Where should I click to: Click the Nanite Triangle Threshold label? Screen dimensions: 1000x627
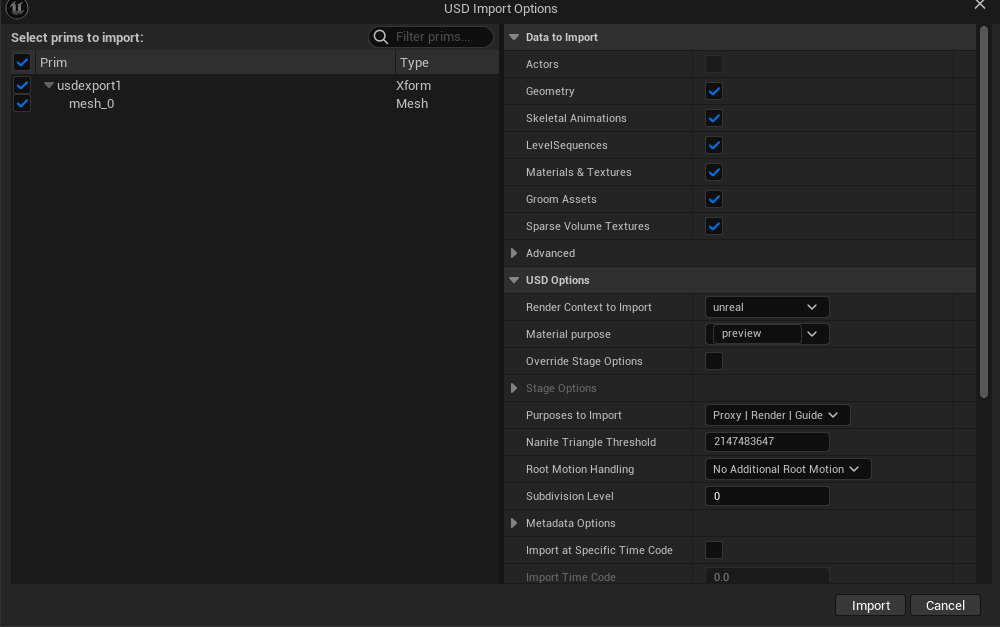tap(591, 442)
